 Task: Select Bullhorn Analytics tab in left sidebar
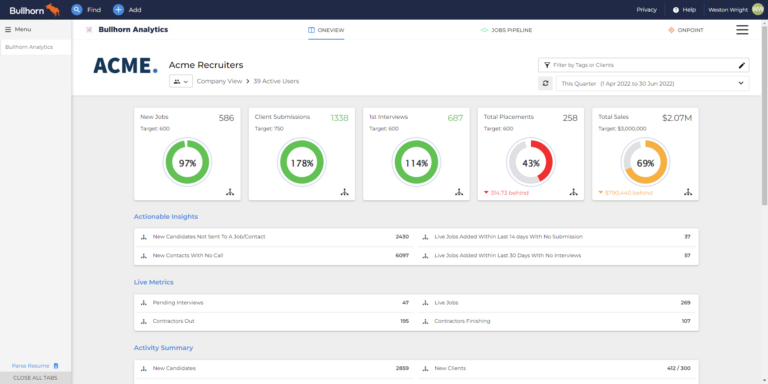(x=36, y=48)
